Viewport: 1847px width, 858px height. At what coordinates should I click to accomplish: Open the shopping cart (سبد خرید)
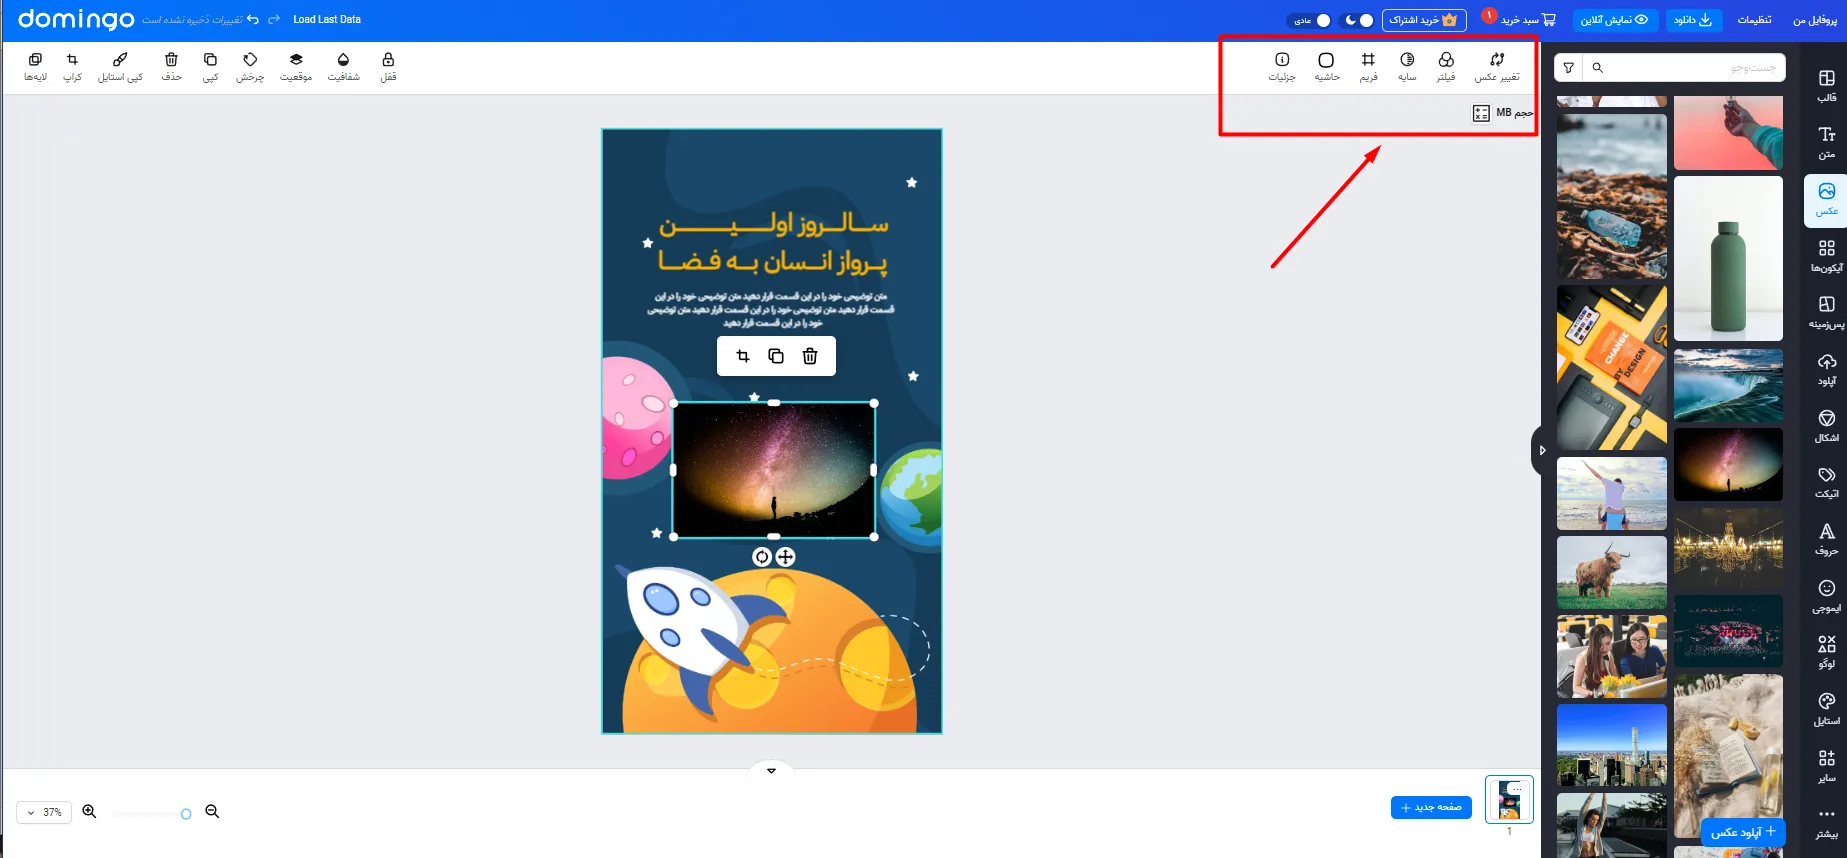pos(1528,19)
